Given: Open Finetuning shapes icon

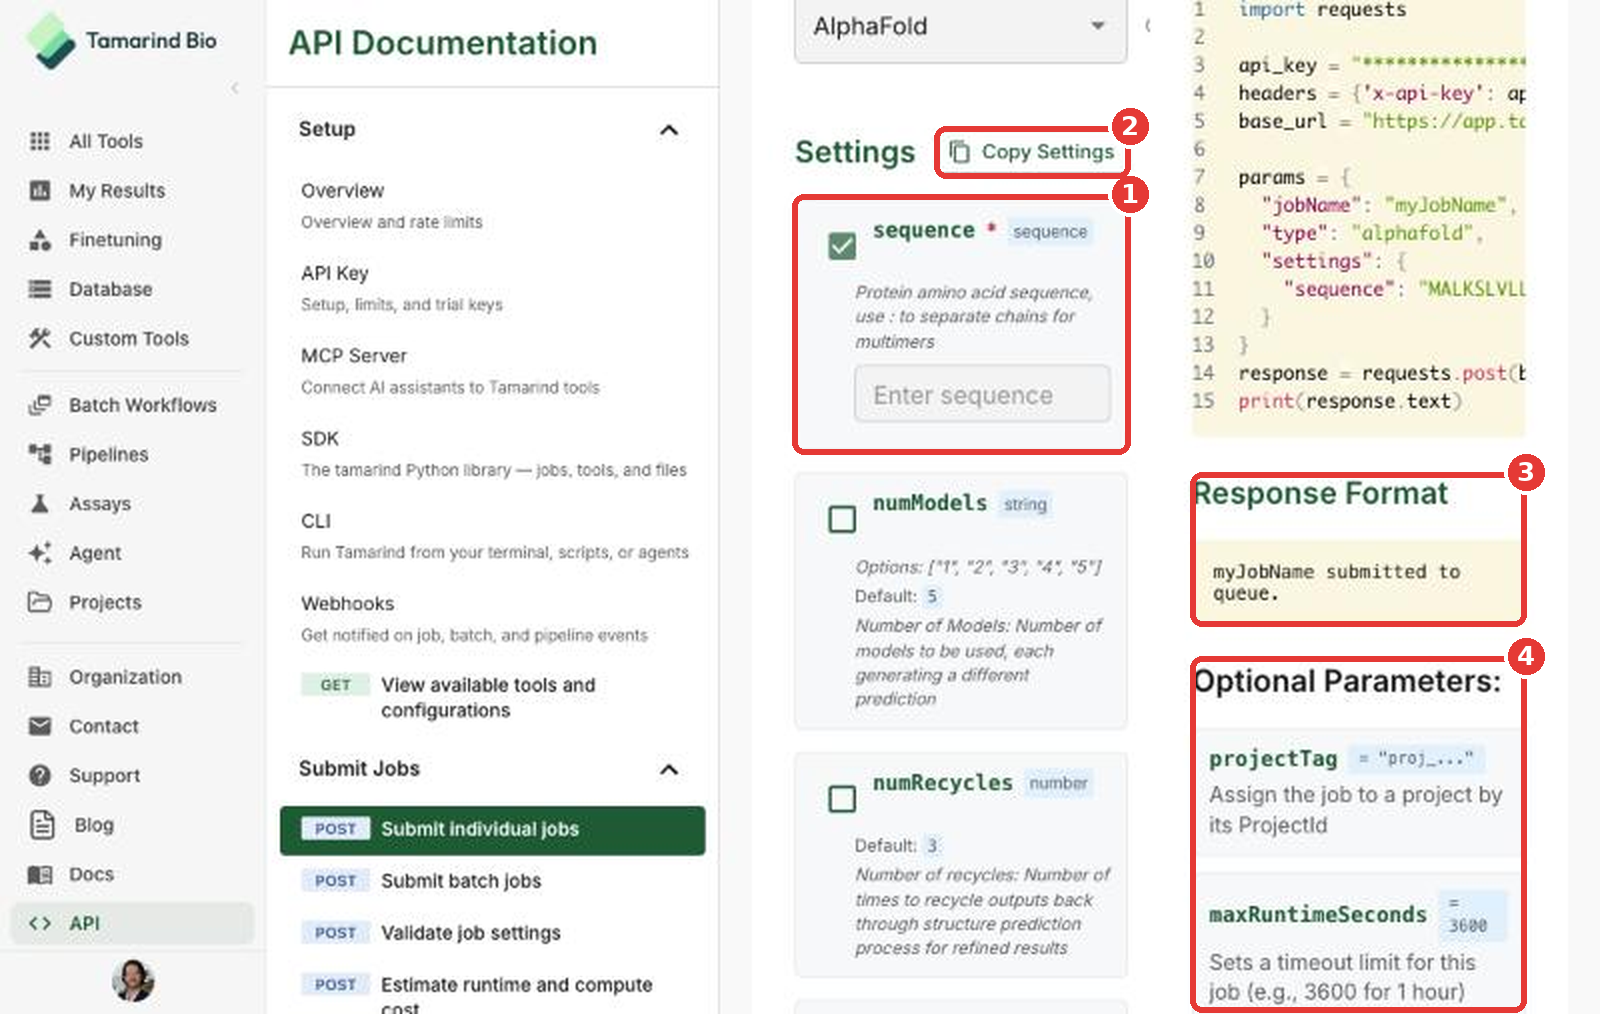Looking at the screenshot, I should 40,240.
